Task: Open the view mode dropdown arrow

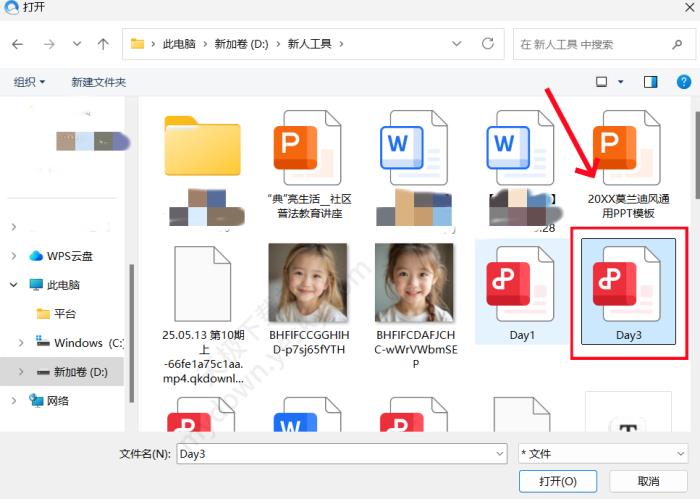Action: (621, 81)
